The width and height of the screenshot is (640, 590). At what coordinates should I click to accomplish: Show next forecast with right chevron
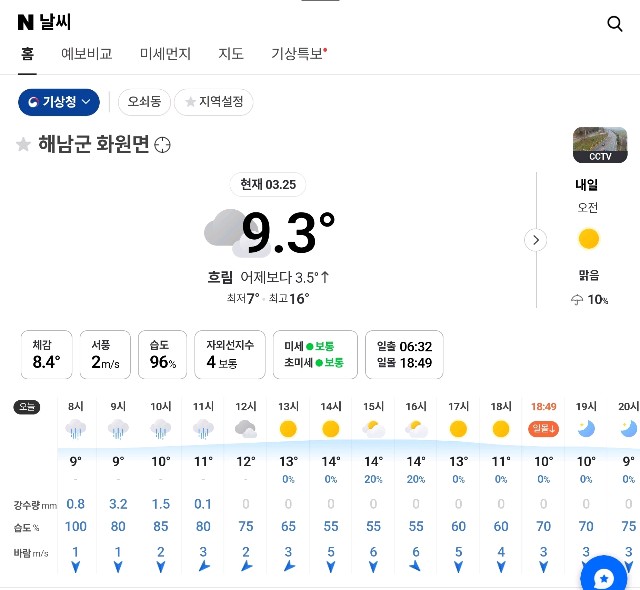point(537,240)
